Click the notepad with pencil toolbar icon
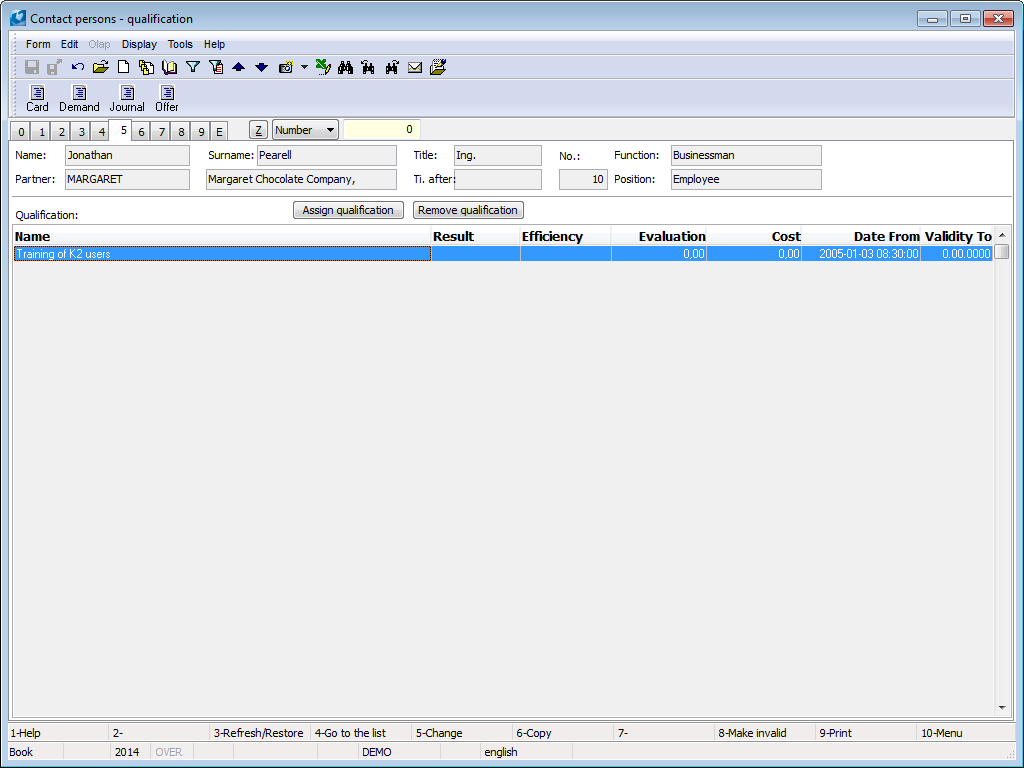 [x=438, y=67]
